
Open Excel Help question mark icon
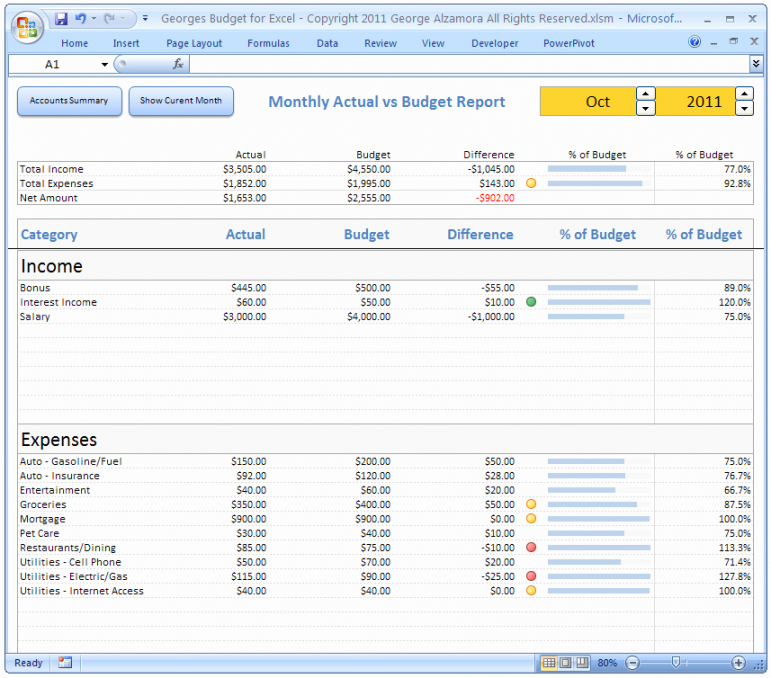695,42
